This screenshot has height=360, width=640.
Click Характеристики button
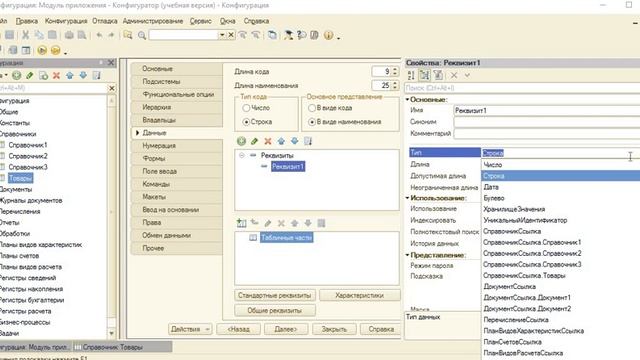(x=359, y=295)
